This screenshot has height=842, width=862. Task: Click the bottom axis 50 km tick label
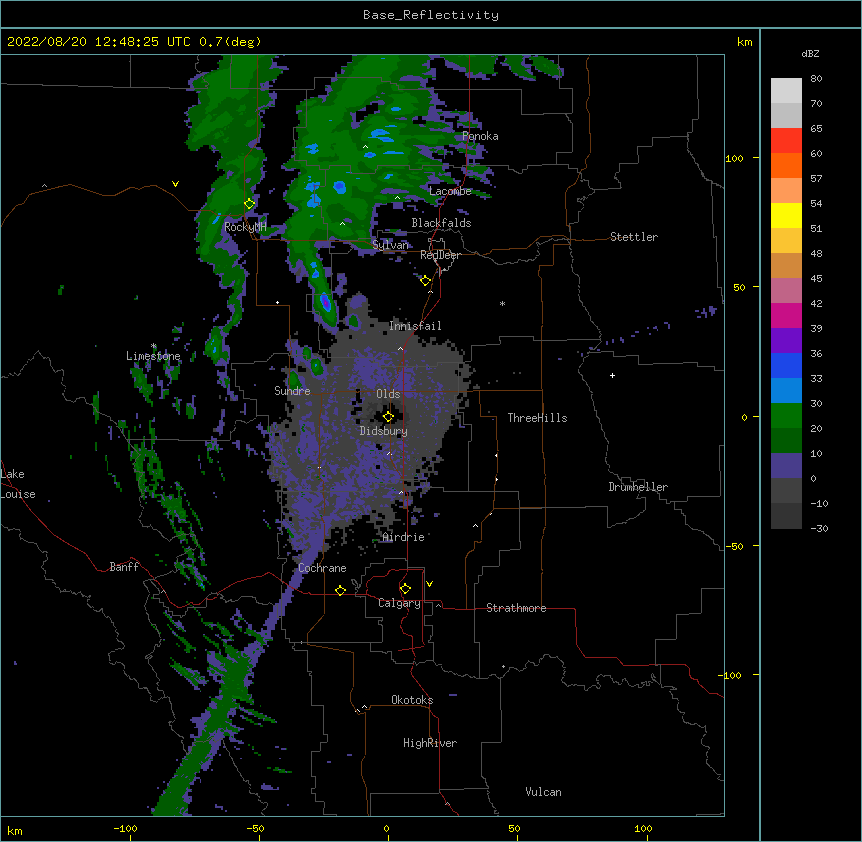point(514,828)
